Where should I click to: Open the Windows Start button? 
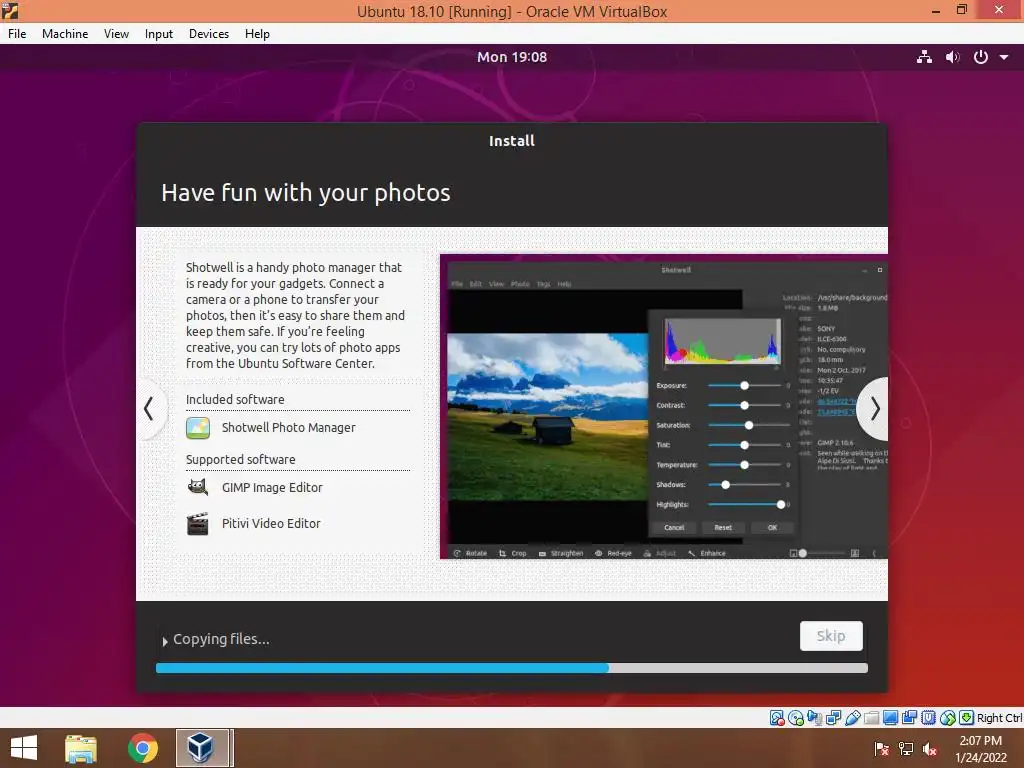(24, 748)
